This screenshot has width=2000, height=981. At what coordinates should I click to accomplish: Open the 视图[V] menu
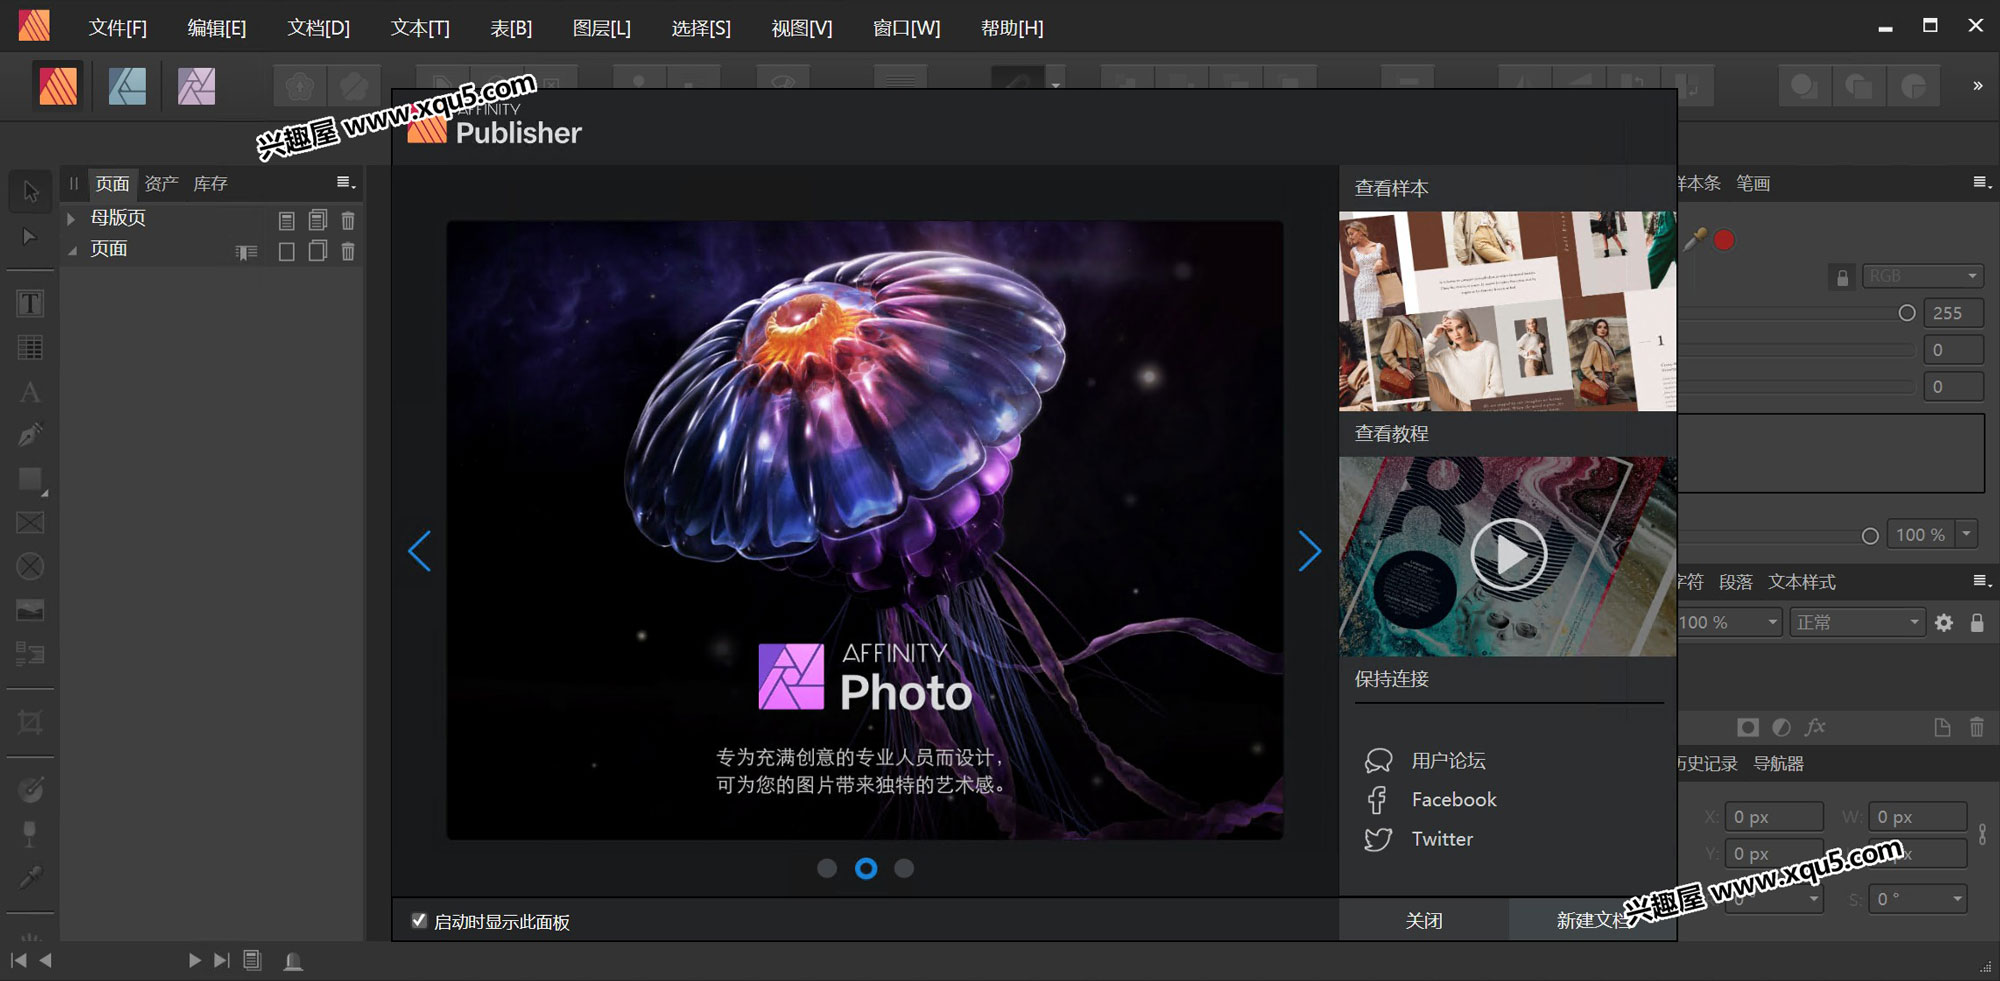[801, 28]
